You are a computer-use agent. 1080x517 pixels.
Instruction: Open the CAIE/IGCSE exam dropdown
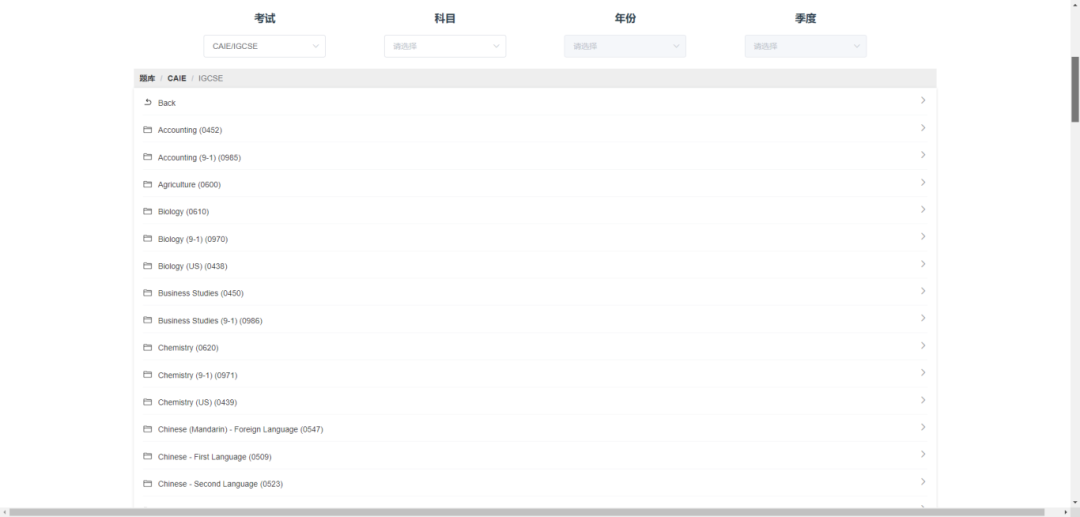pos(264,46)
